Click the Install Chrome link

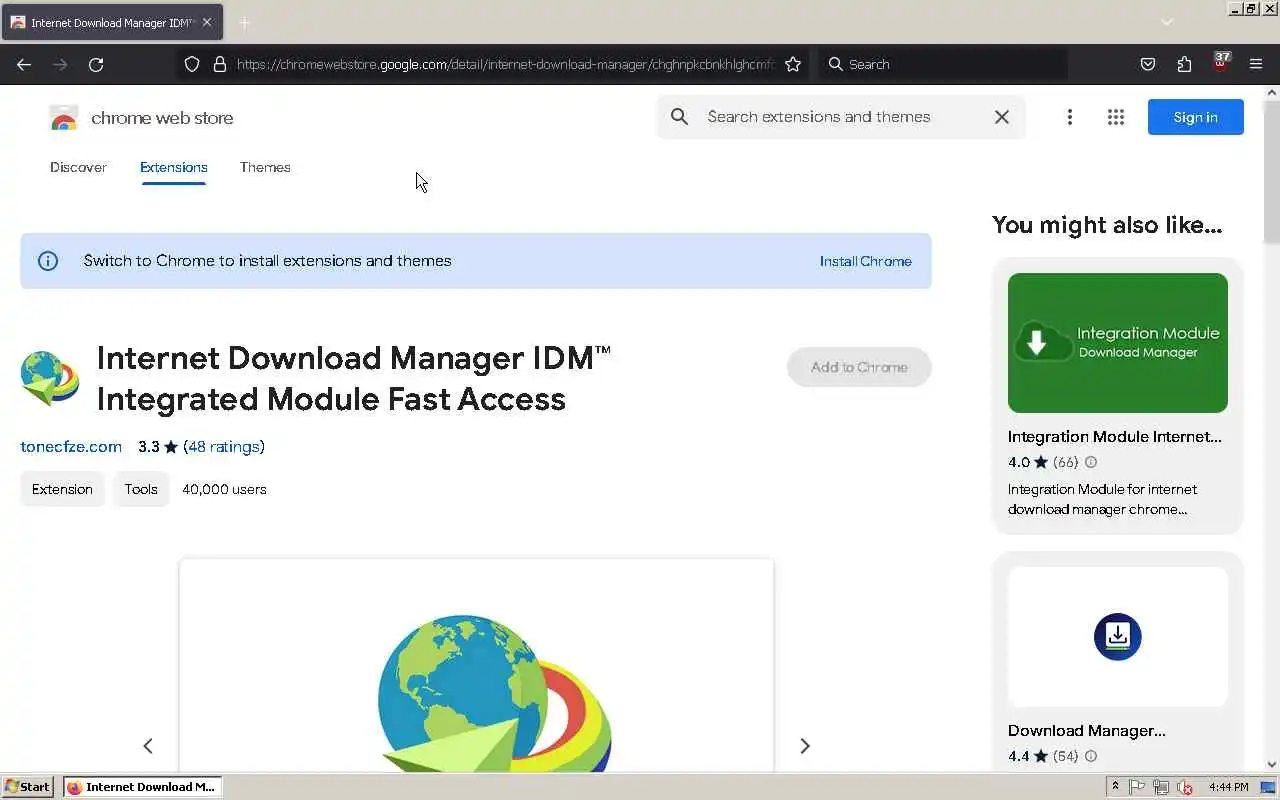point(865,261)
